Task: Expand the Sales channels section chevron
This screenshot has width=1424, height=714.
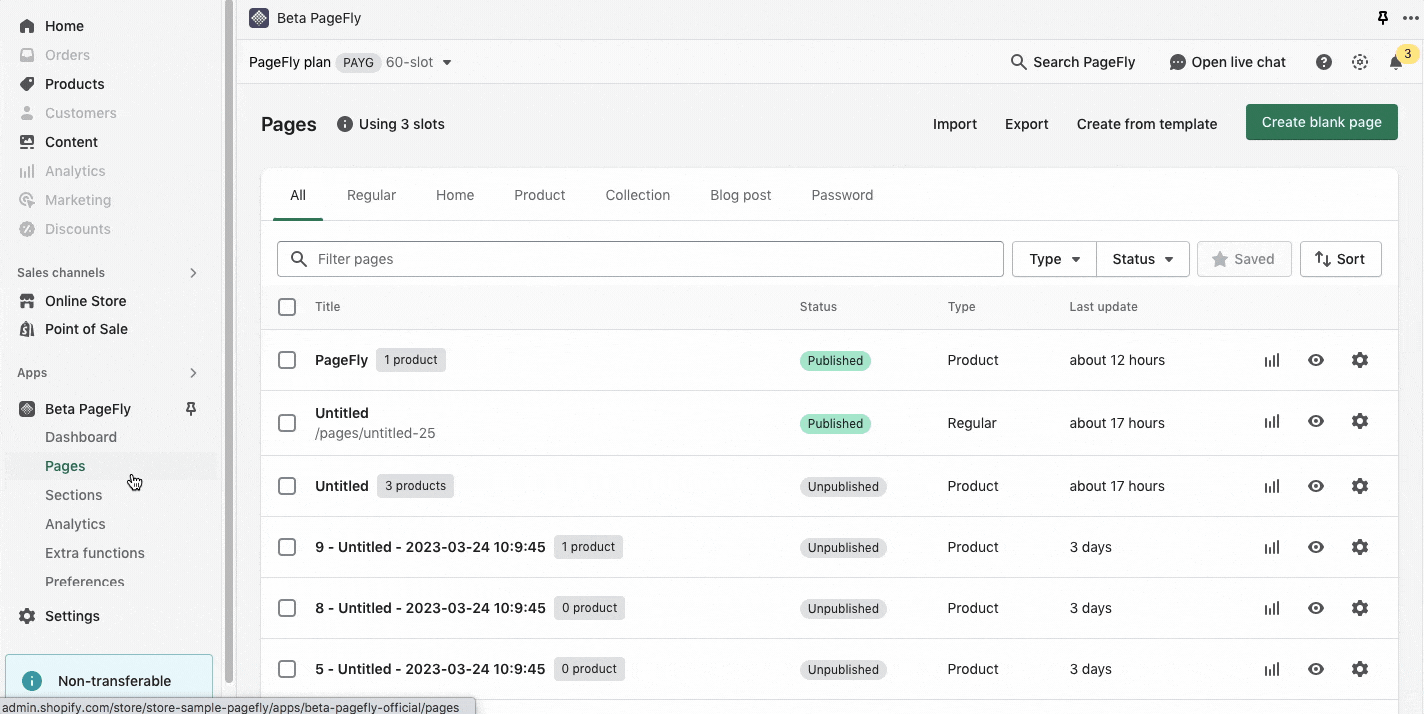Action: click(193, 273)
